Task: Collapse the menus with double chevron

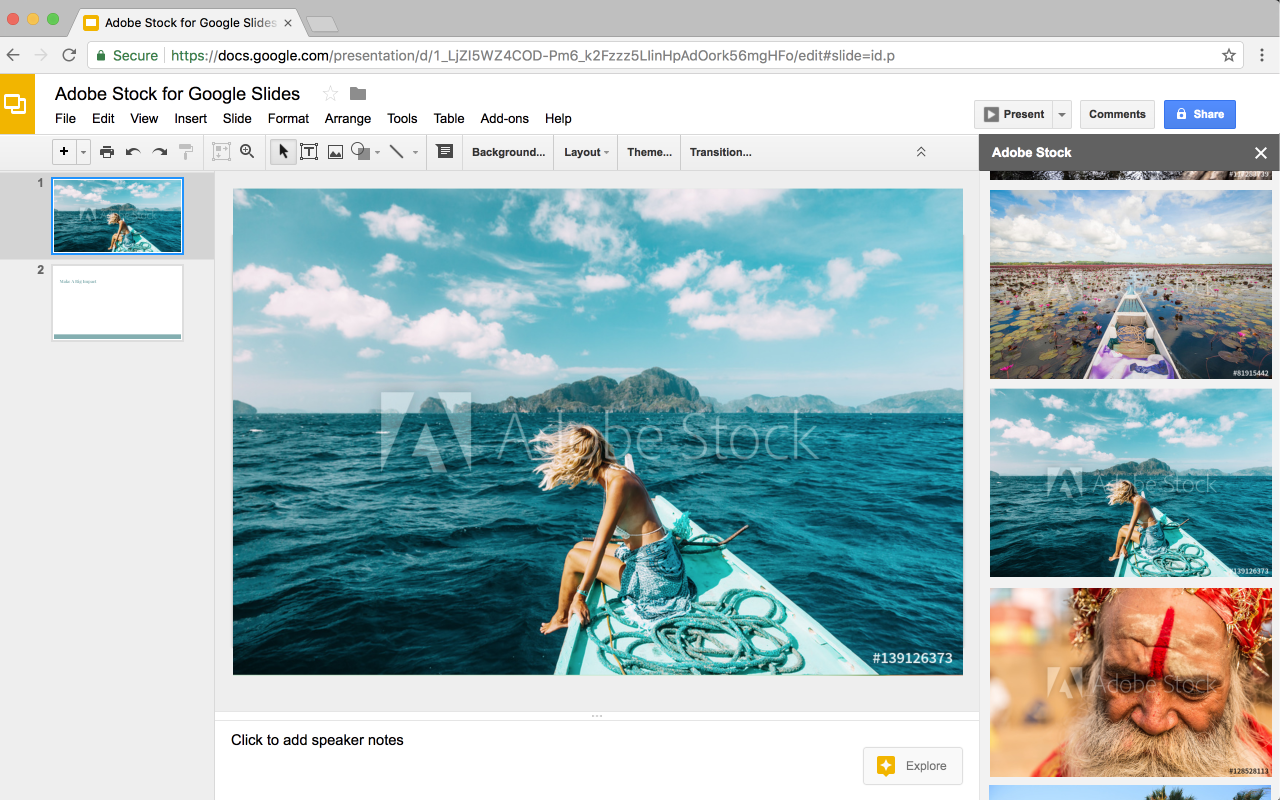Action: click(921, 152)
